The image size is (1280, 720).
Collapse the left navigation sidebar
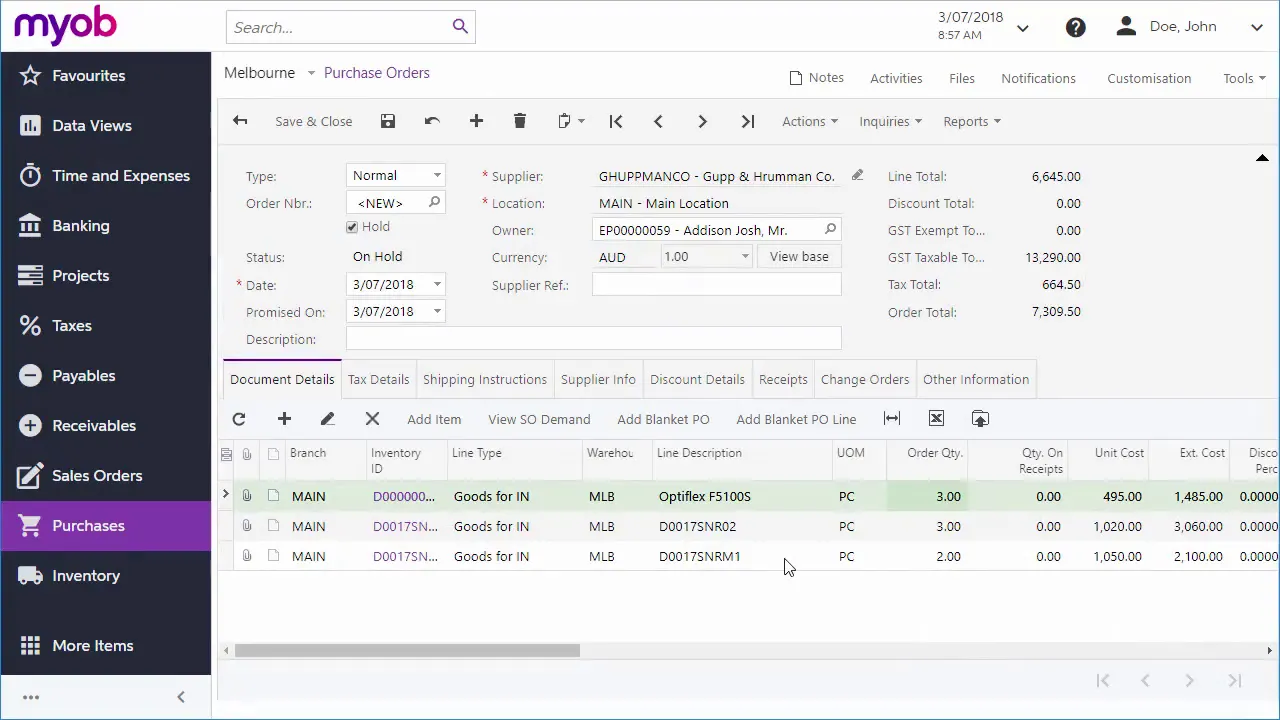[181, 697]
